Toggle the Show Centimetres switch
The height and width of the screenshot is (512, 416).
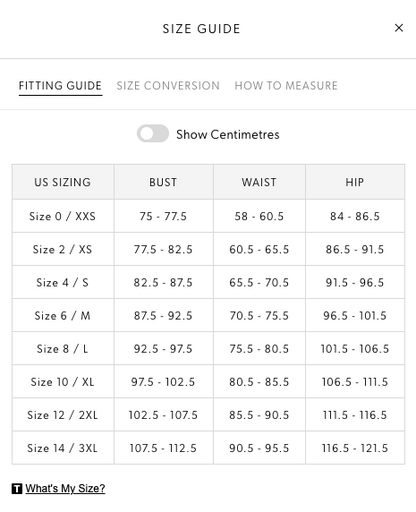[153, 134]
